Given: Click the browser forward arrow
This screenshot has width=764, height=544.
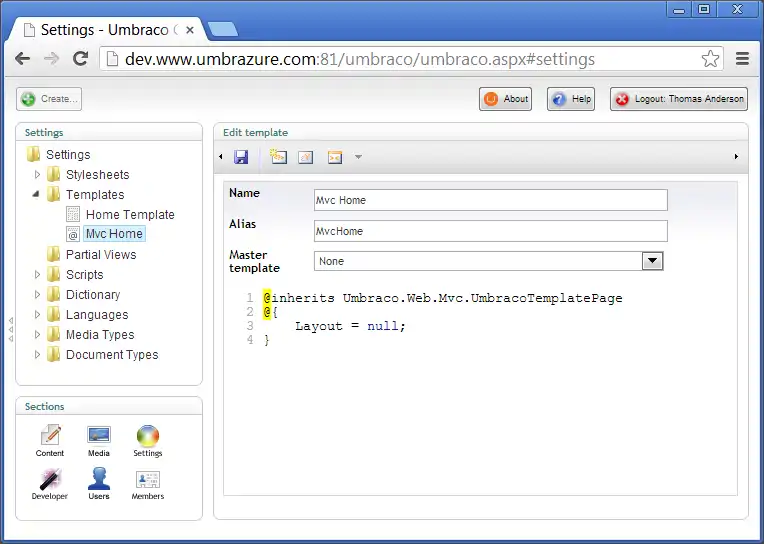Looking at the screenshot, I should (51, 59).
